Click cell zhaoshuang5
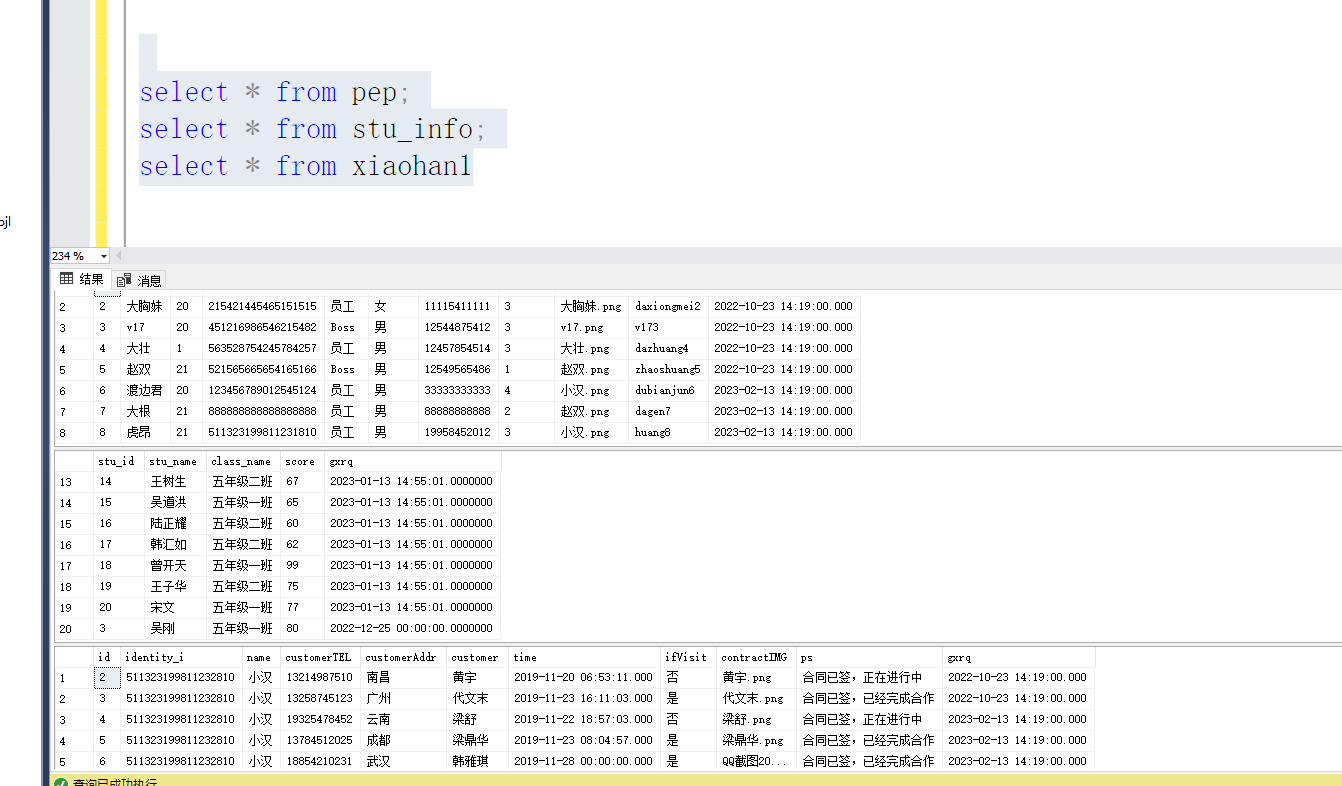Image resolution: width=1342 pixels, height=786 pixels. point(667,369)
